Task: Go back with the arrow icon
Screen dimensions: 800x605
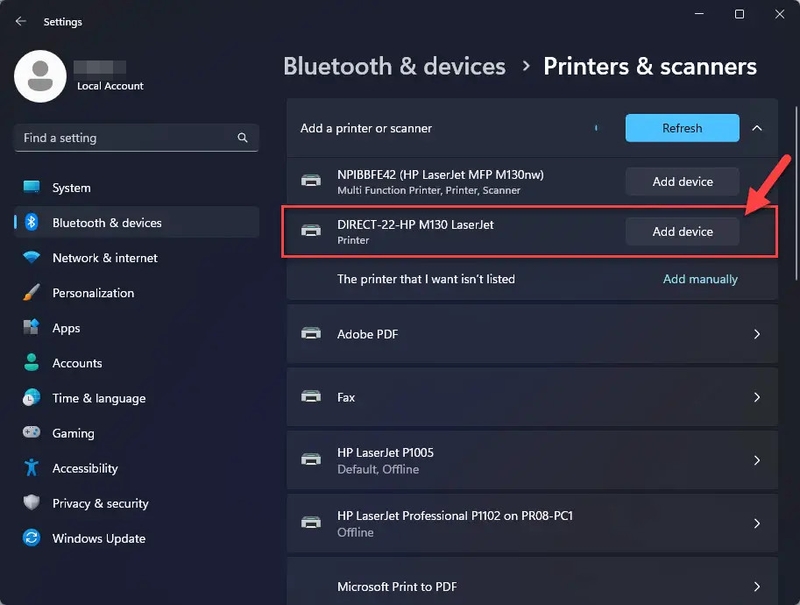Action: (x=20, y=21)
